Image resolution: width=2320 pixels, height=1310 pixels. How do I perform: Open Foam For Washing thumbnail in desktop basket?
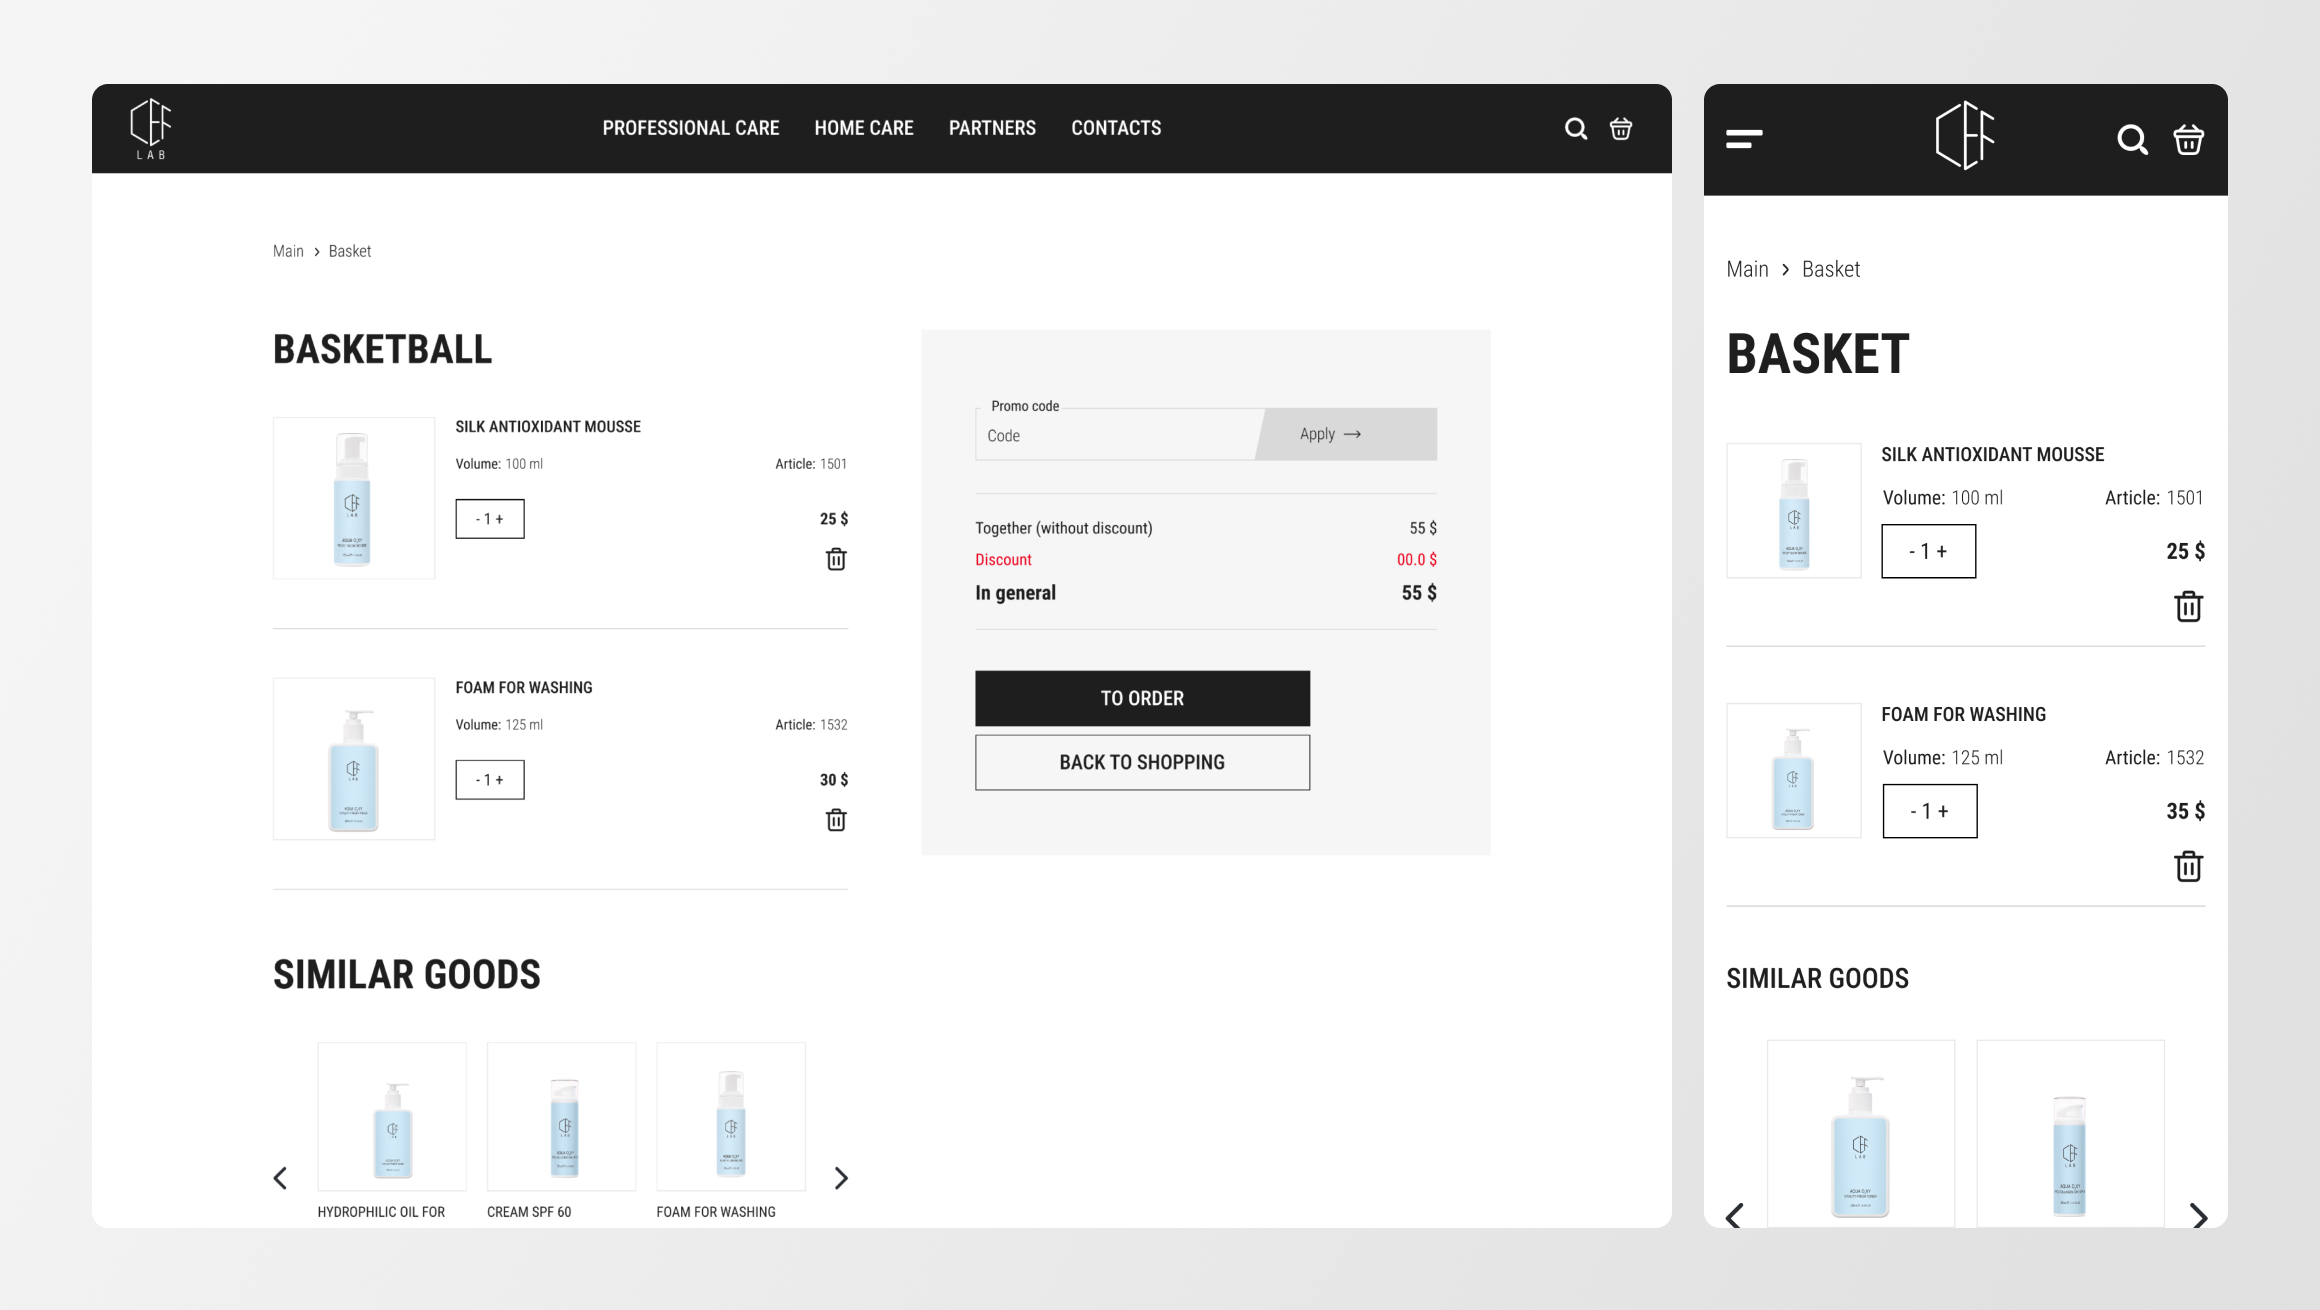(354, 759)
